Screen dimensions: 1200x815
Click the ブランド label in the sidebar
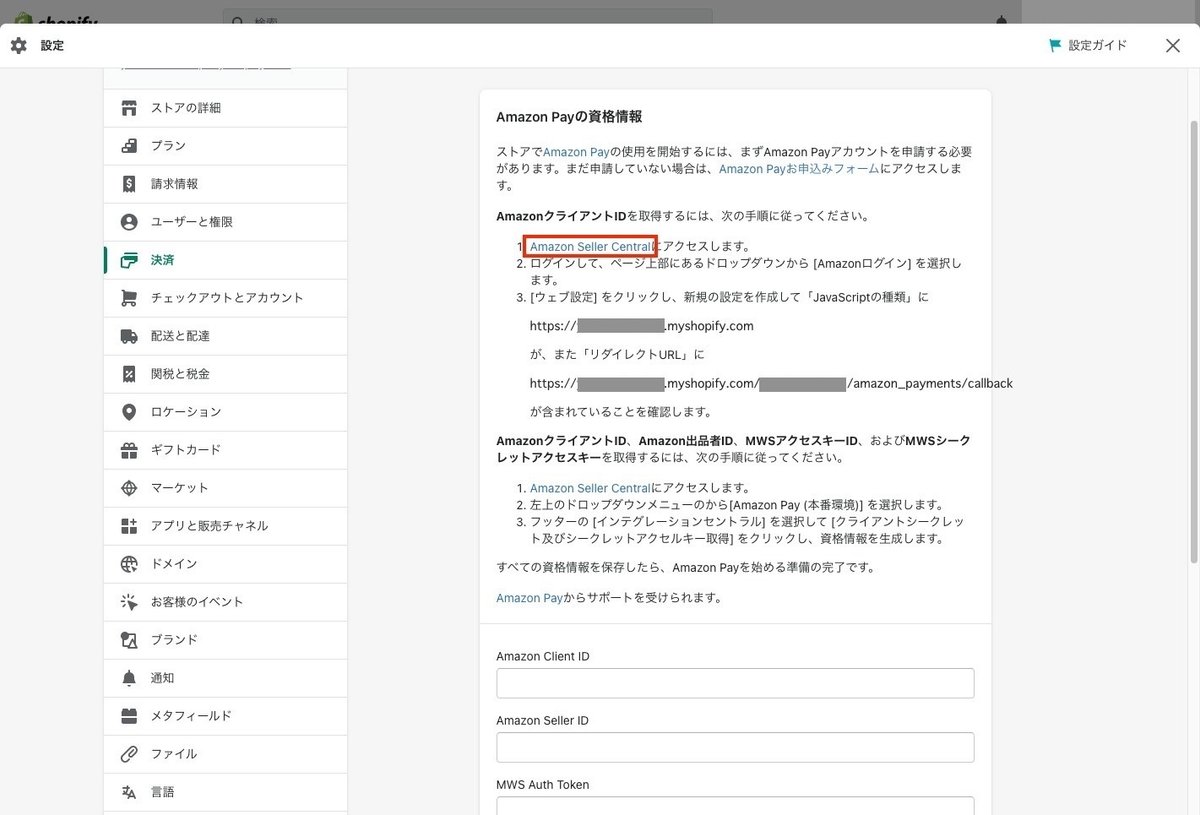click(174, 640)
